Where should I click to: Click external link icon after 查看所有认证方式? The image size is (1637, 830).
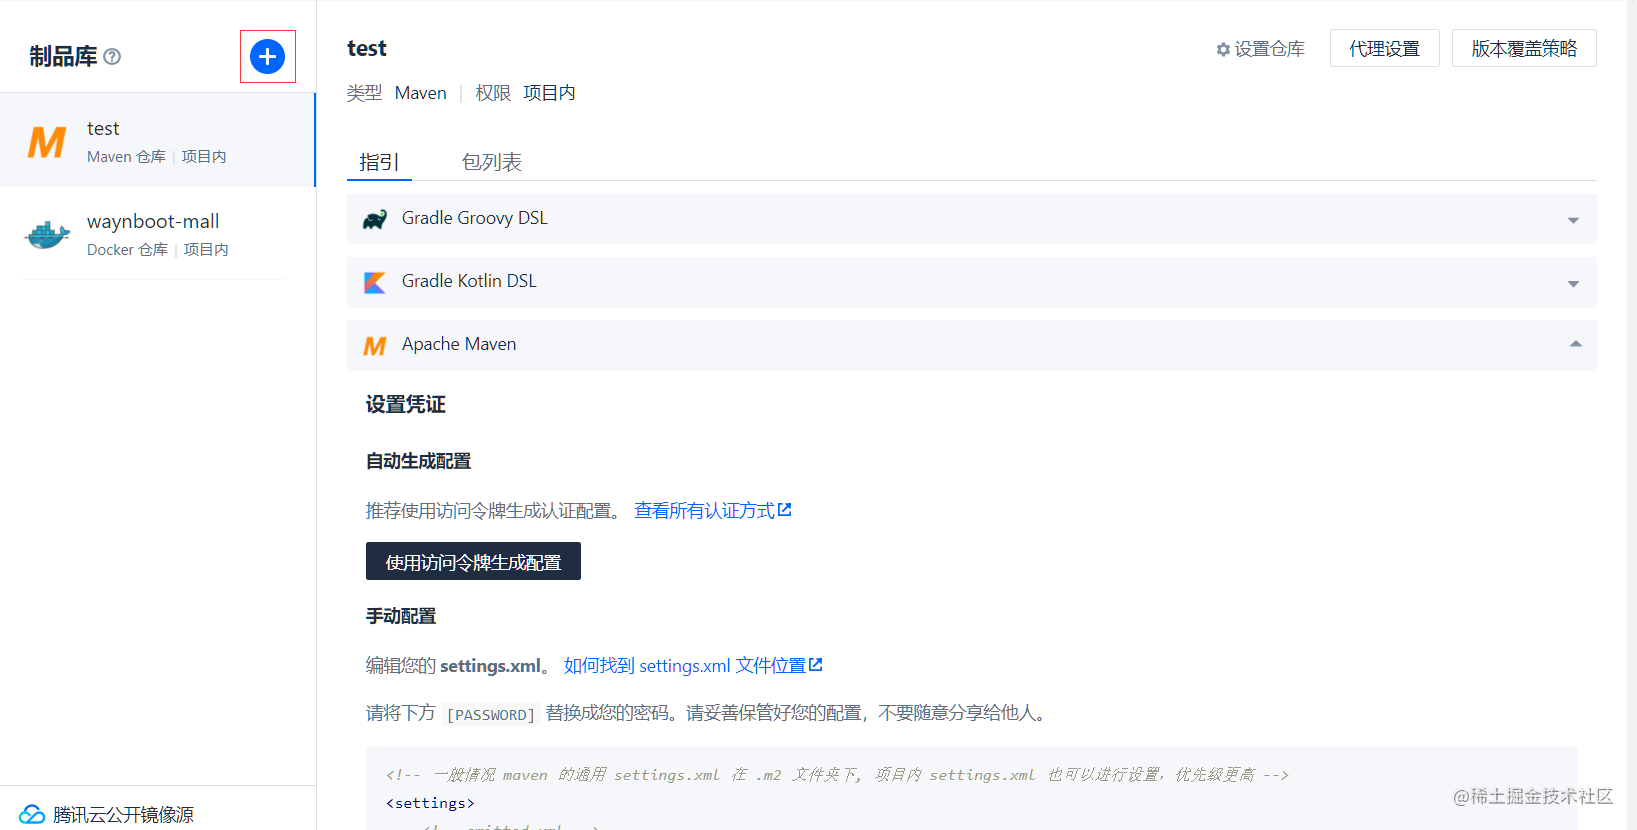coord(785,510)
